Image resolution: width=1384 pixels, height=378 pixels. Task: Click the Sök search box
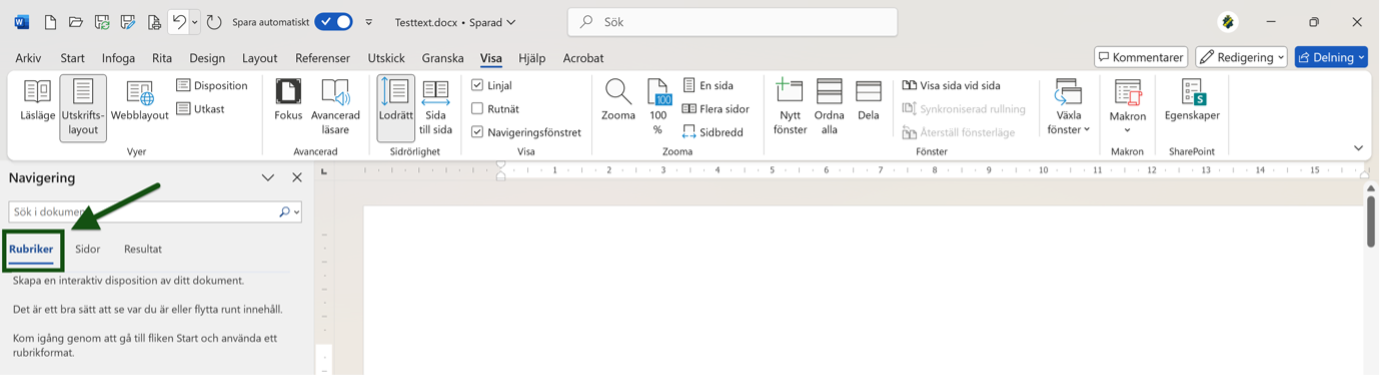click(x=732, y=22)
